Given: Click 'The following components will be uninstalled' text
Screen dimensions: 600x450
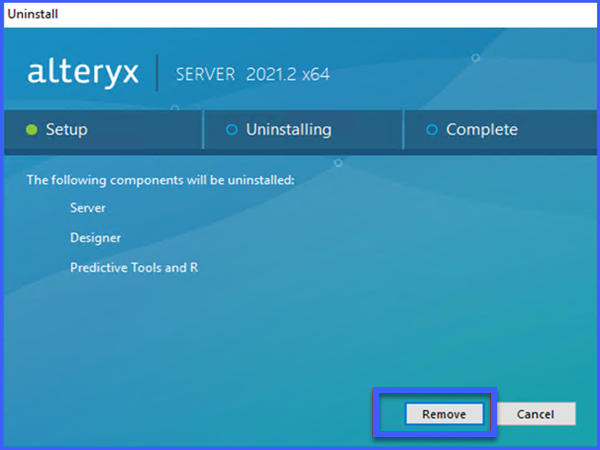Looking at the screenshot, I should [x=160, y=180].
